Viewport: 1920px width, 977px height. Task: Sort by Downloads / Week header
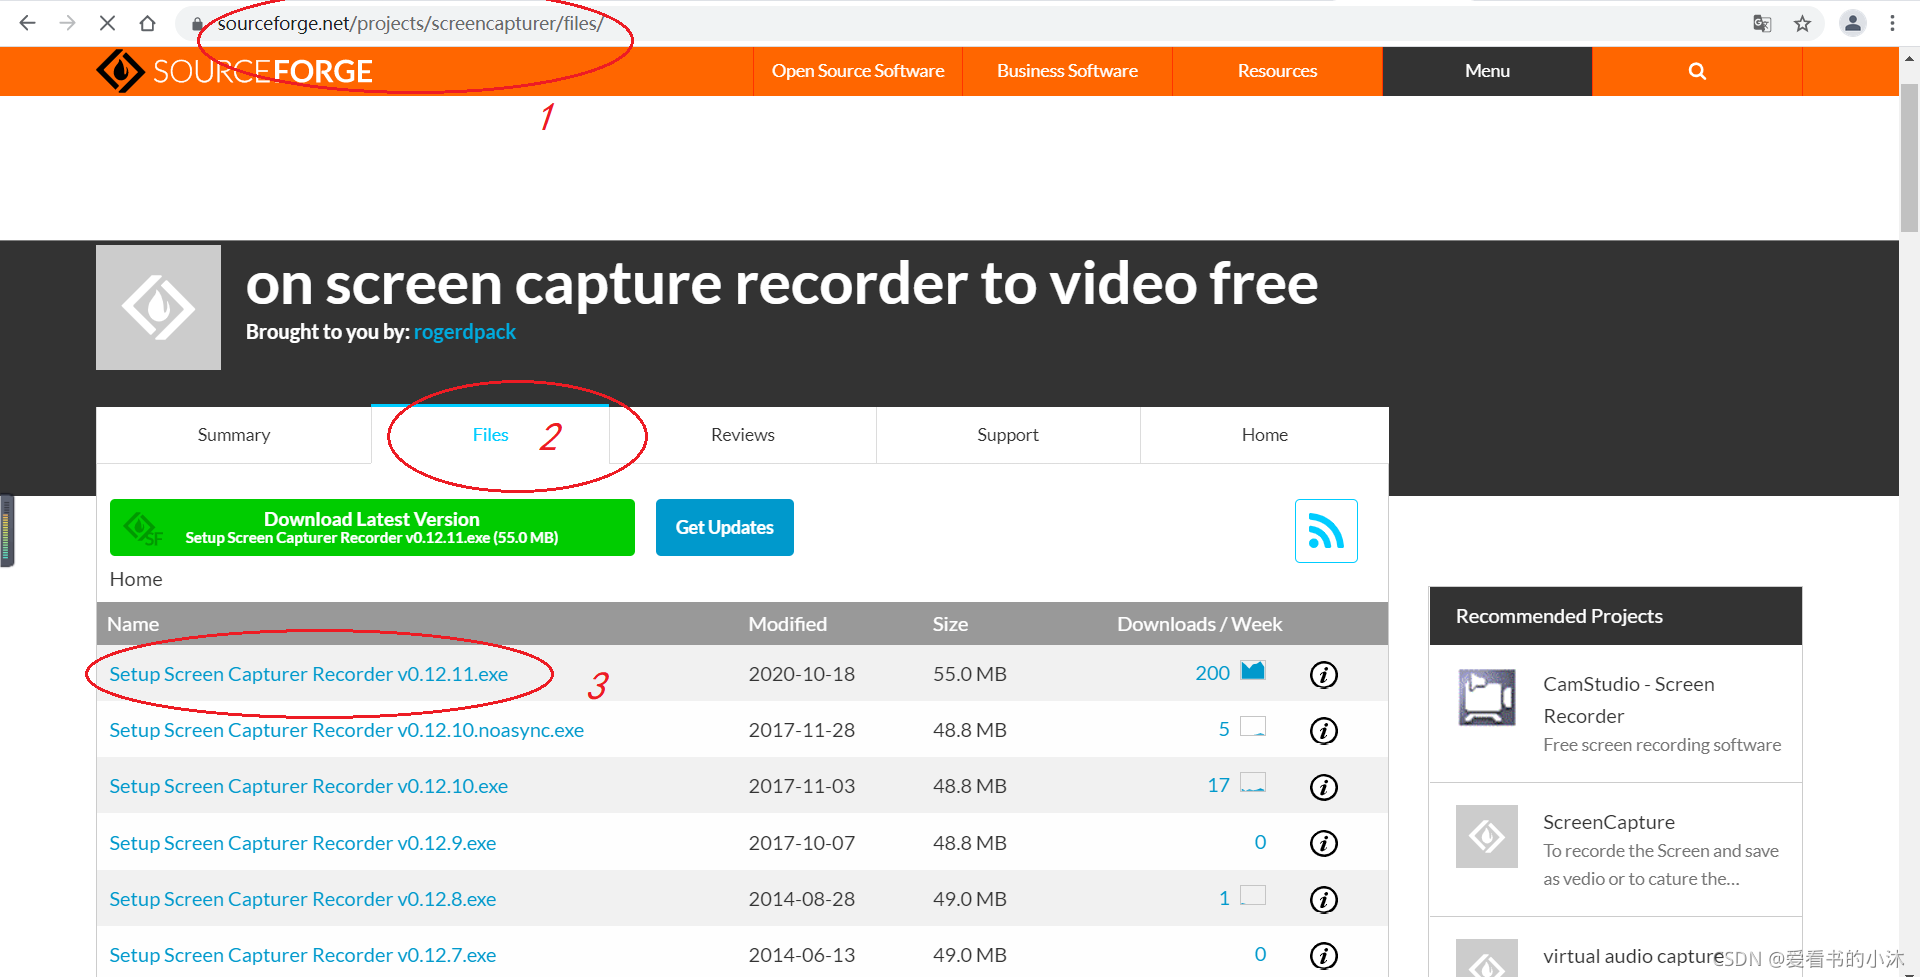[1199, 624]
